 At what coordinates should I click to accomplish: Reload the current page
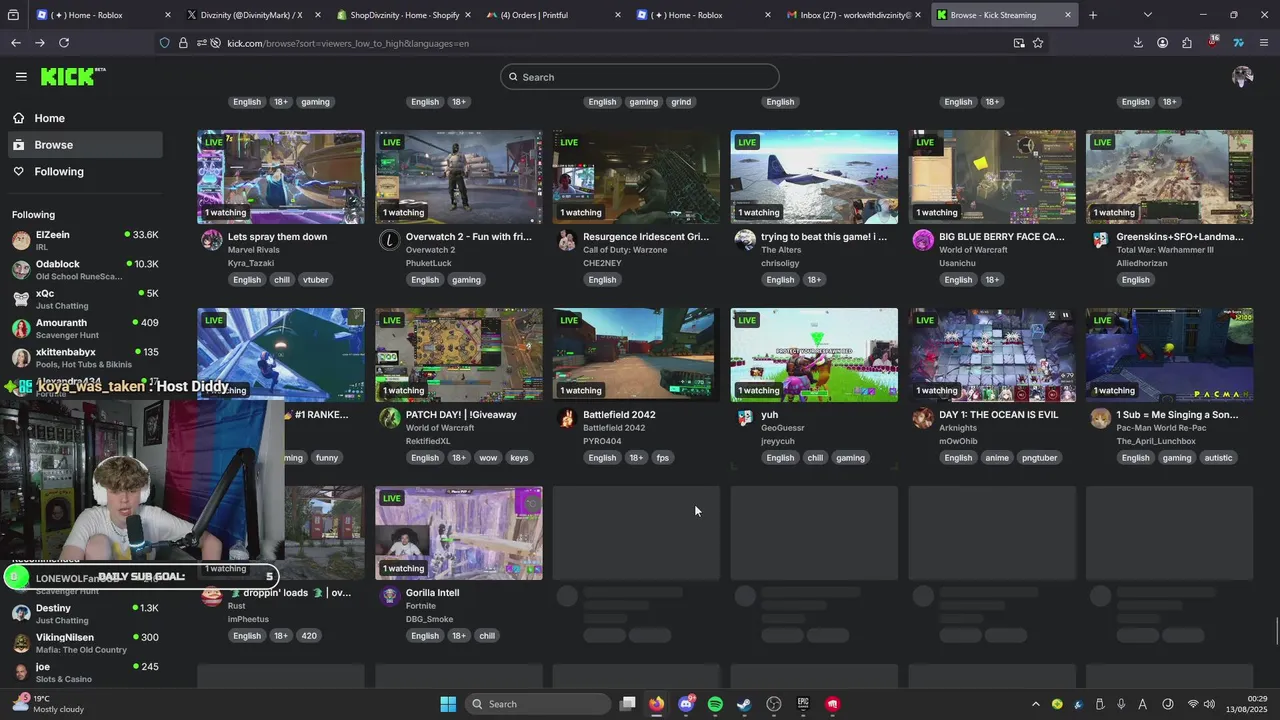coord(64,43)
